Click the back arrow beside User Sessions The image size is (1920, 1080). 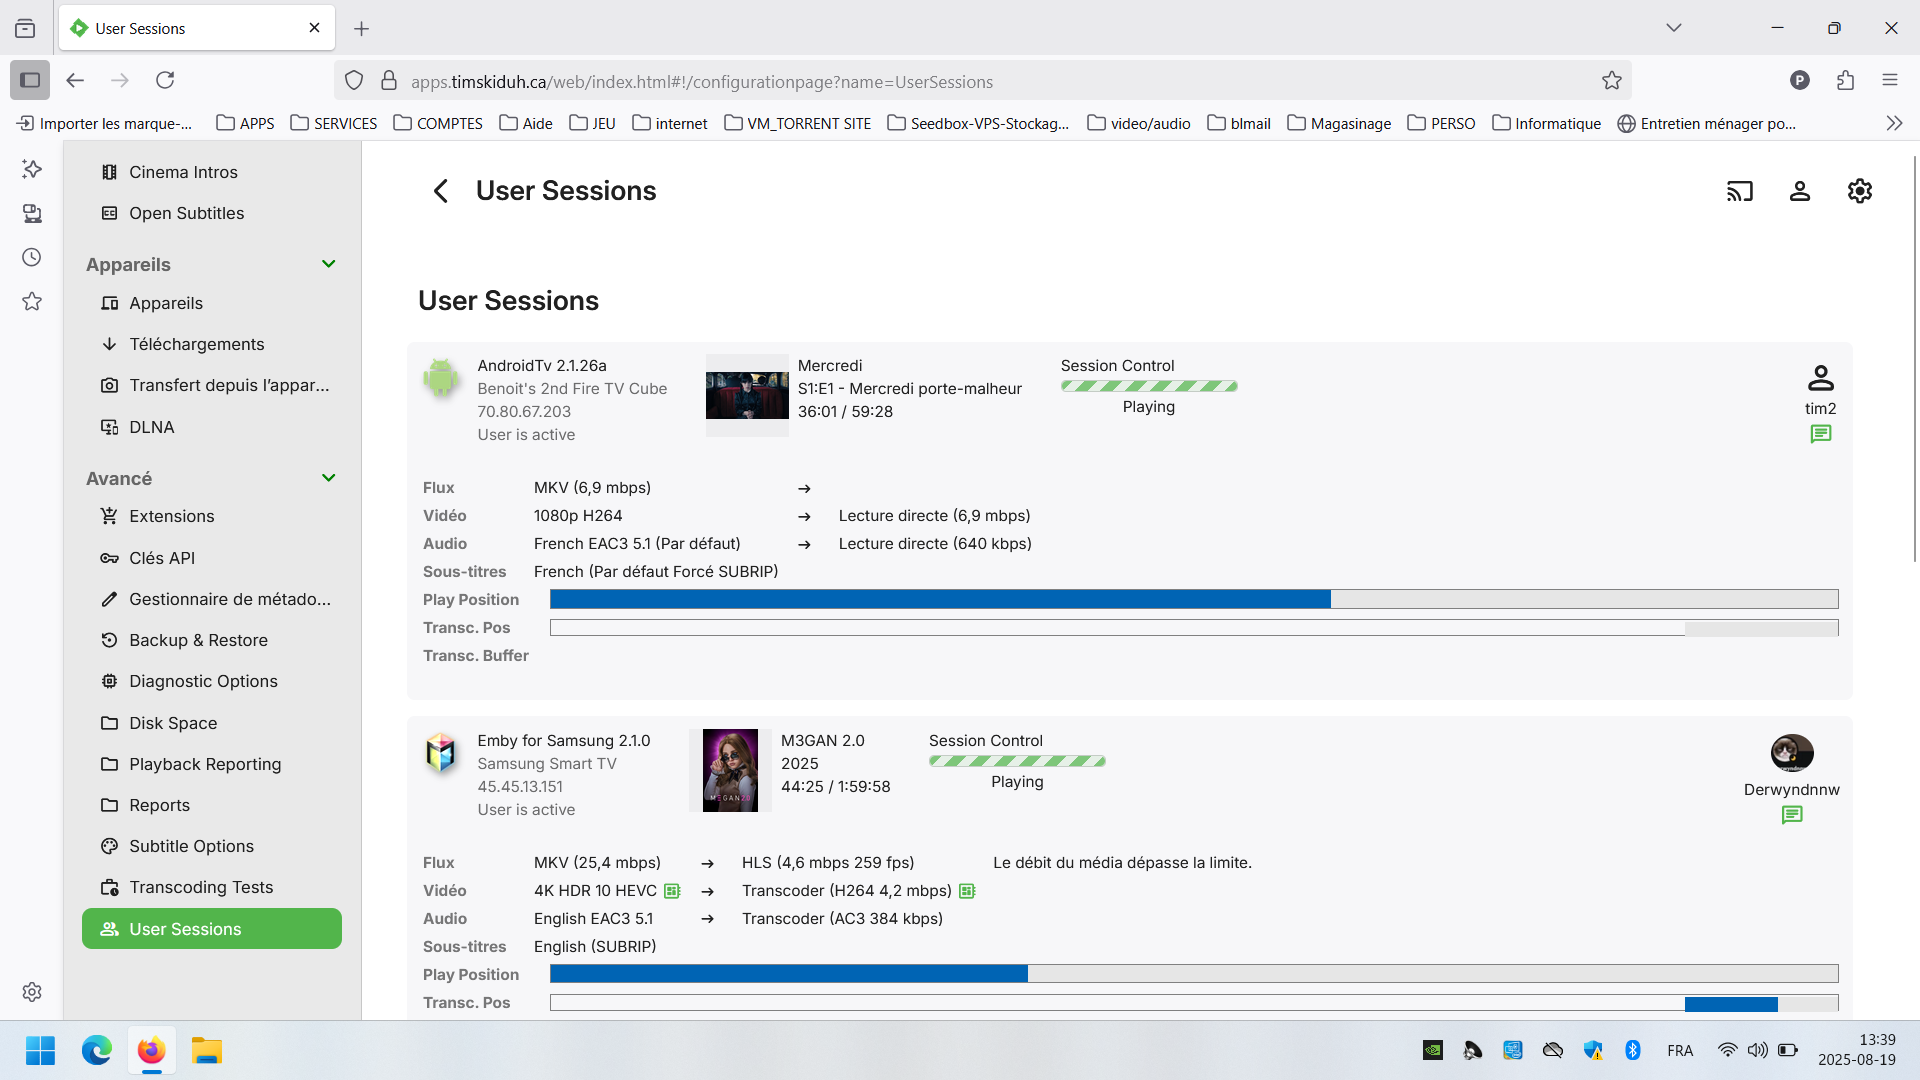coord(440,191)
